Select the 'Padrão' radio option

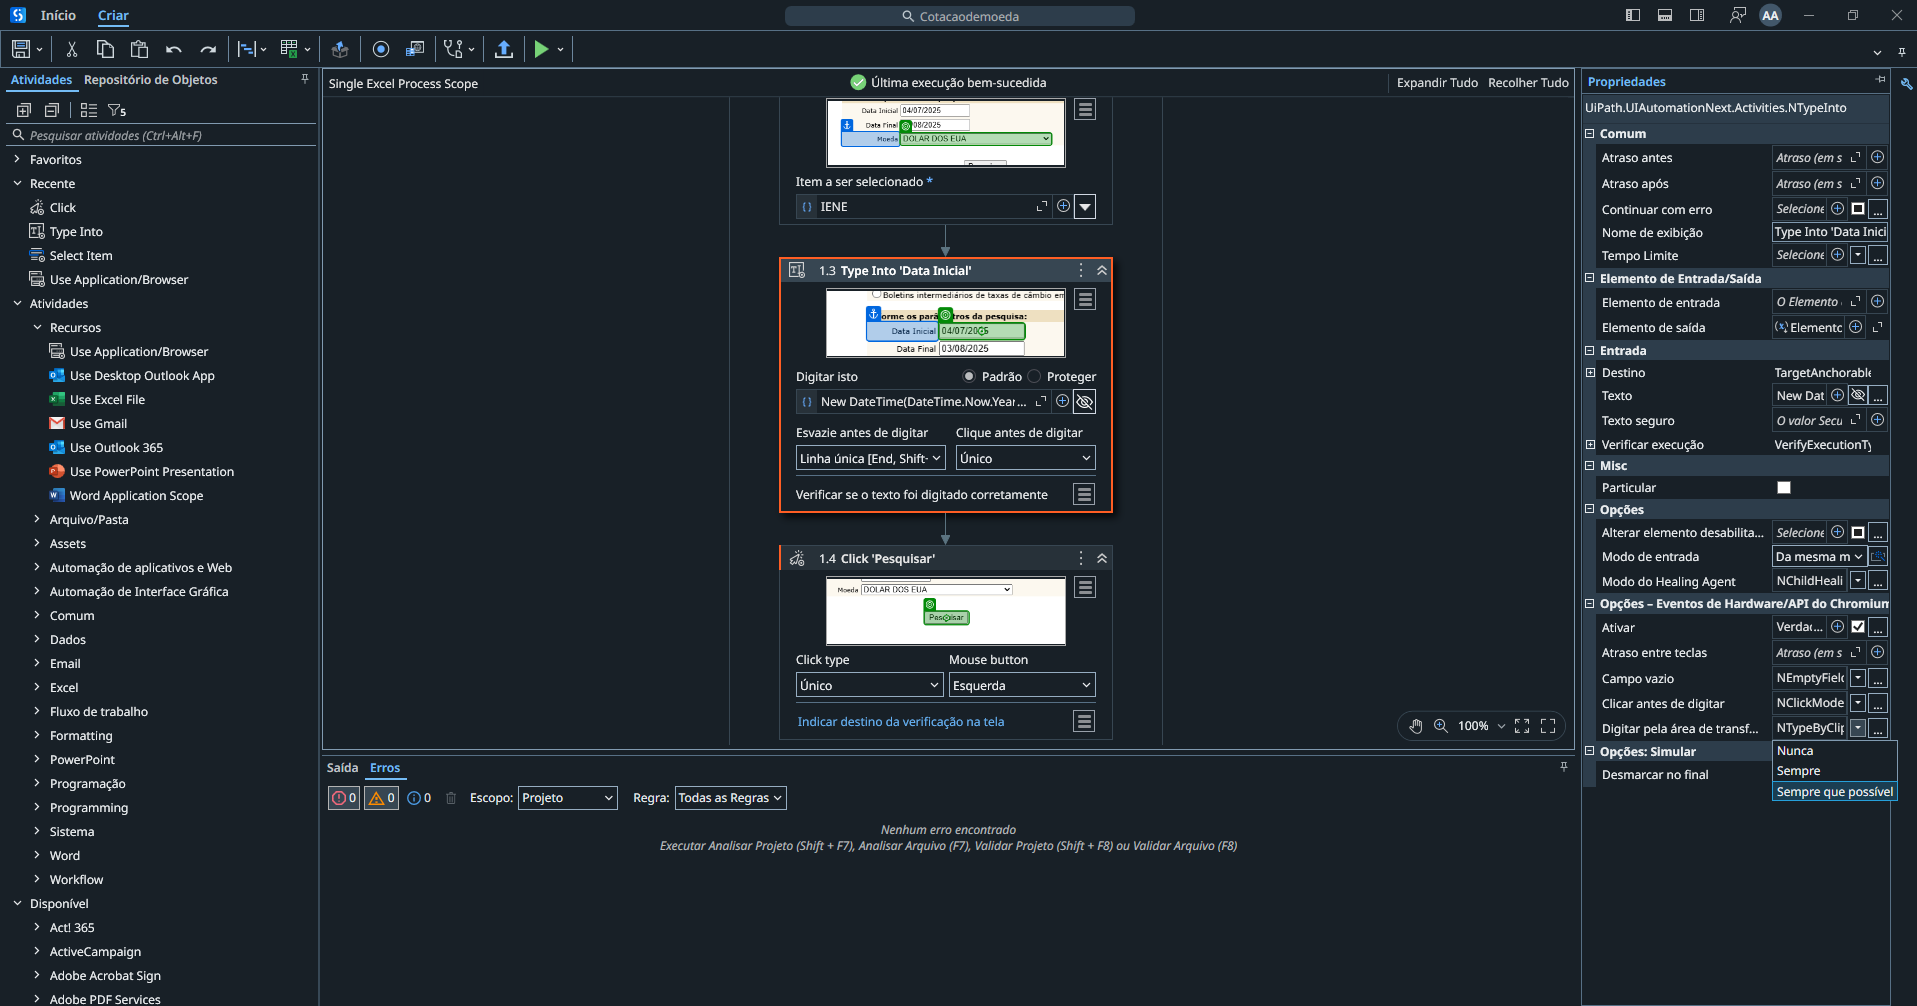968,376
